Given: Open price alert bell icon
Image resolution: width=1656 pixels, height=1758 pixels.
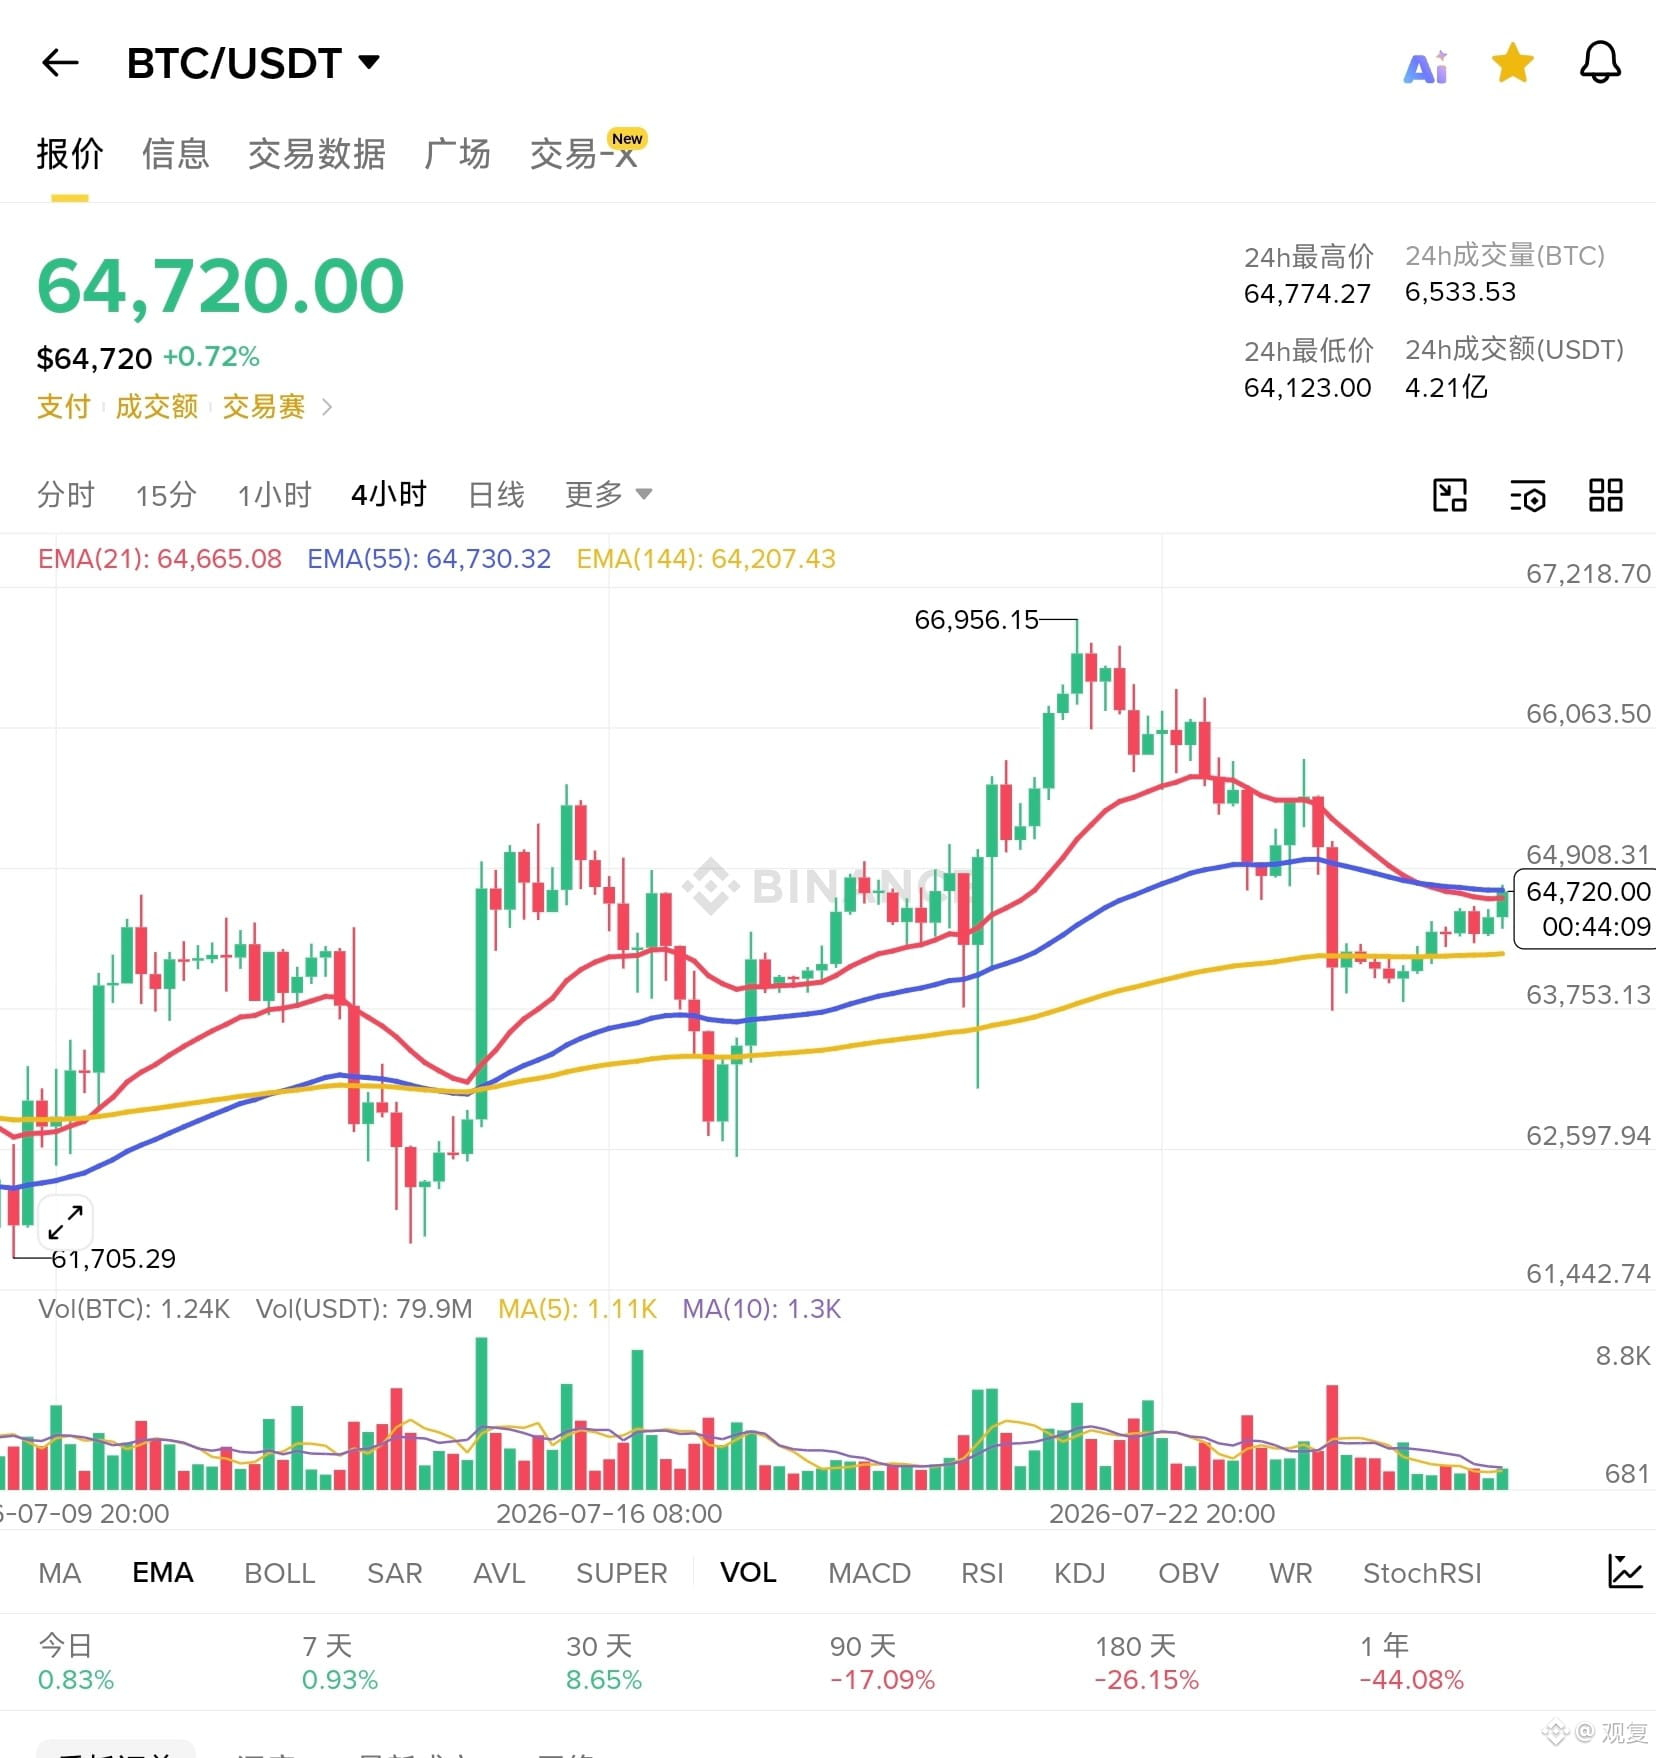Looking at the screenshot, I should [1600, 62].
